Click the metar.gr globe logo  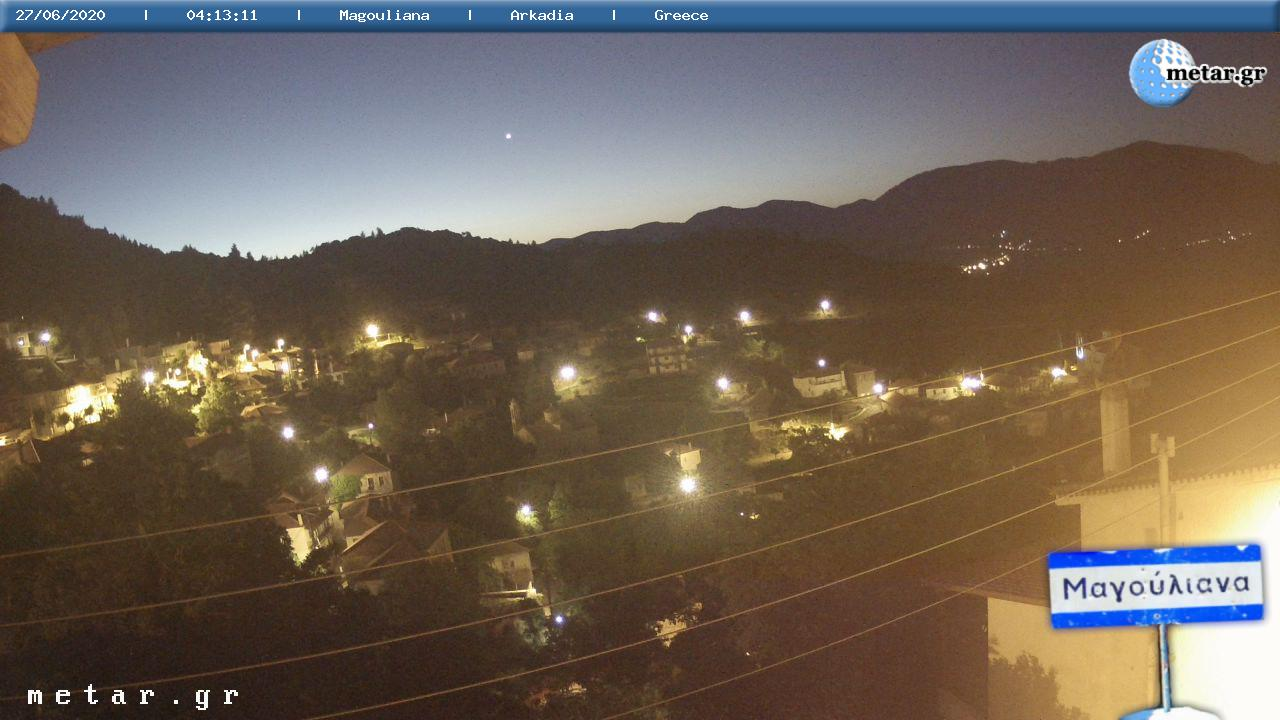[x=1197, y=72]
